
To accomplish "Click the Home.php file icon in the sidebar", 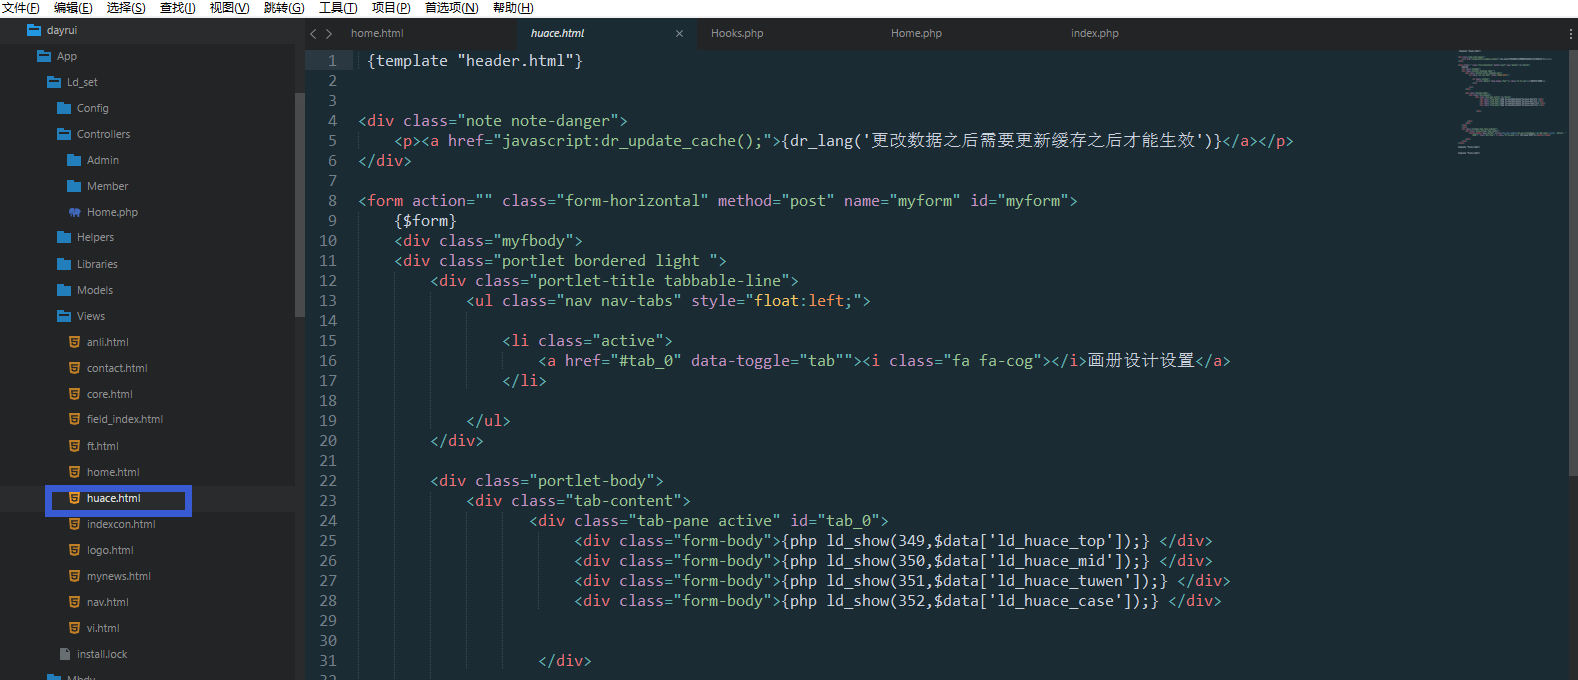I will 74,212.
